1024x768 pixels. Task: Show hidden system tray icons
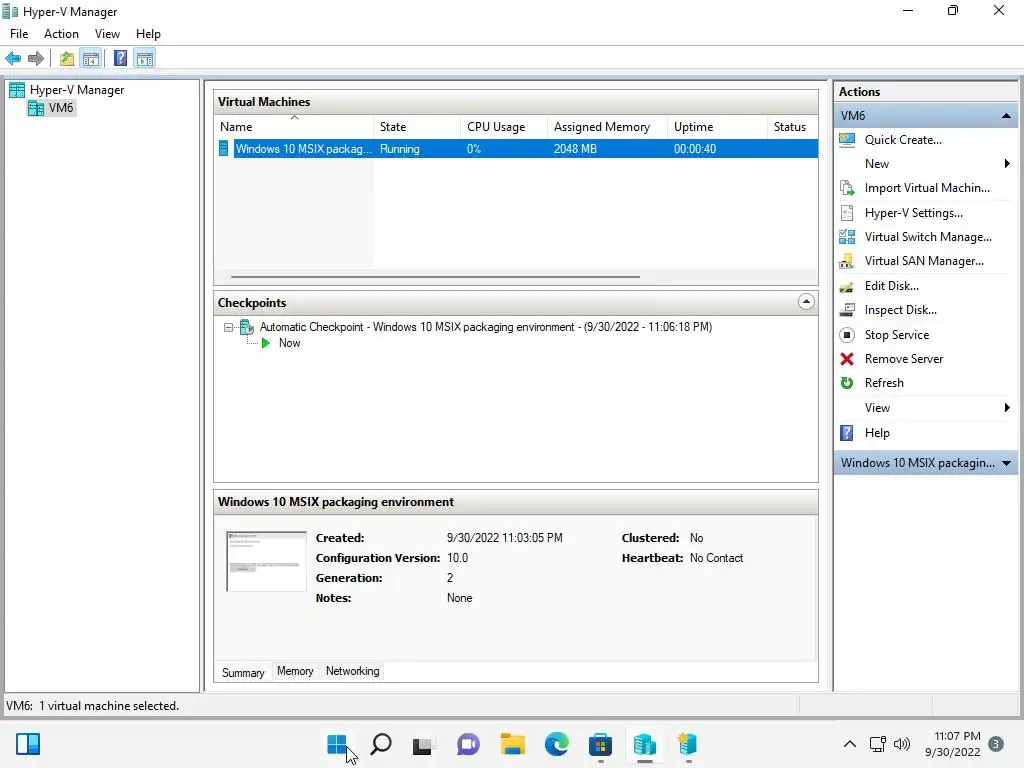click(x=850, y=744)
